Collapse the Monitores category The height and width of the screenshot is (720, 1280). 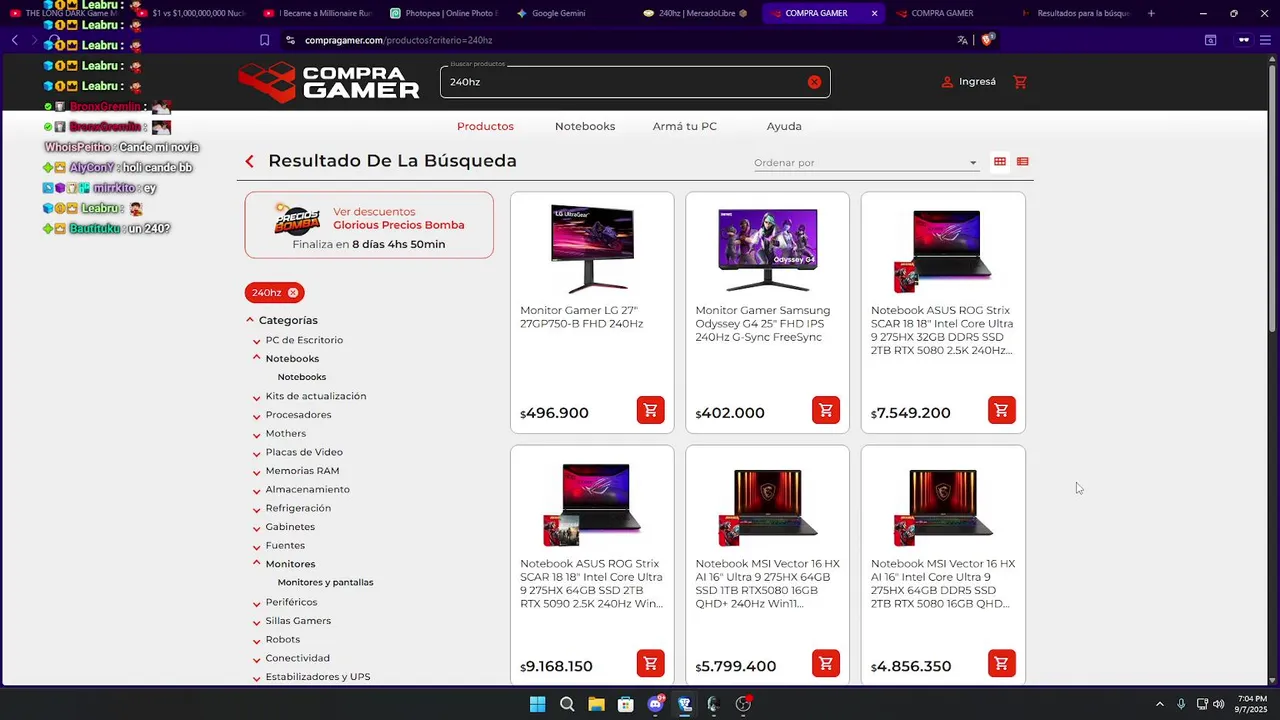click(x=257, y=563)
